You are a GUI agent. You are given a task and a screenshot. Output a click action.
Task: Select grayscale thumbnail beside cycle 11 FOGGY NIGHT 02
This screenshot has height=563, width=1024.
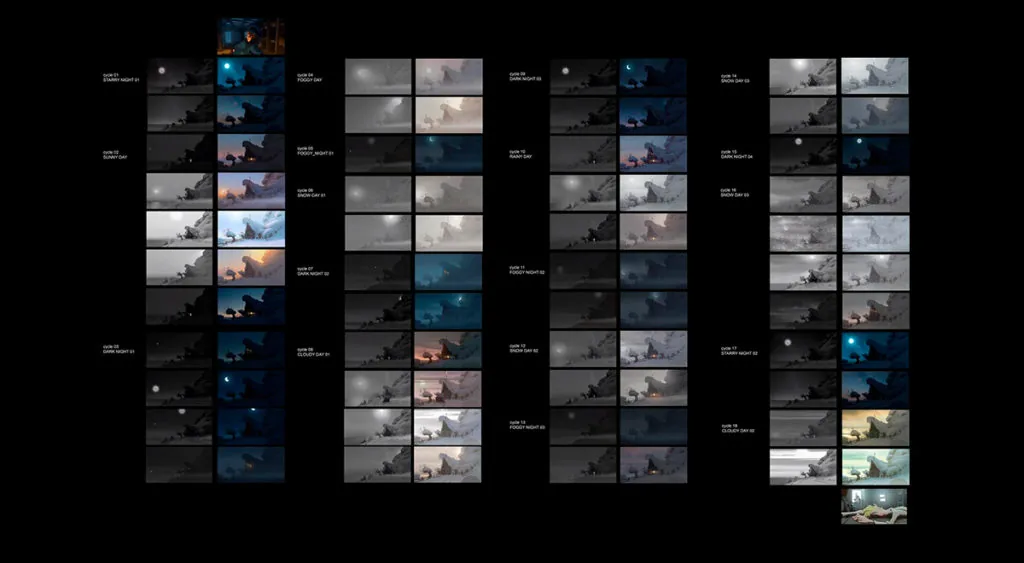point(583,271)
